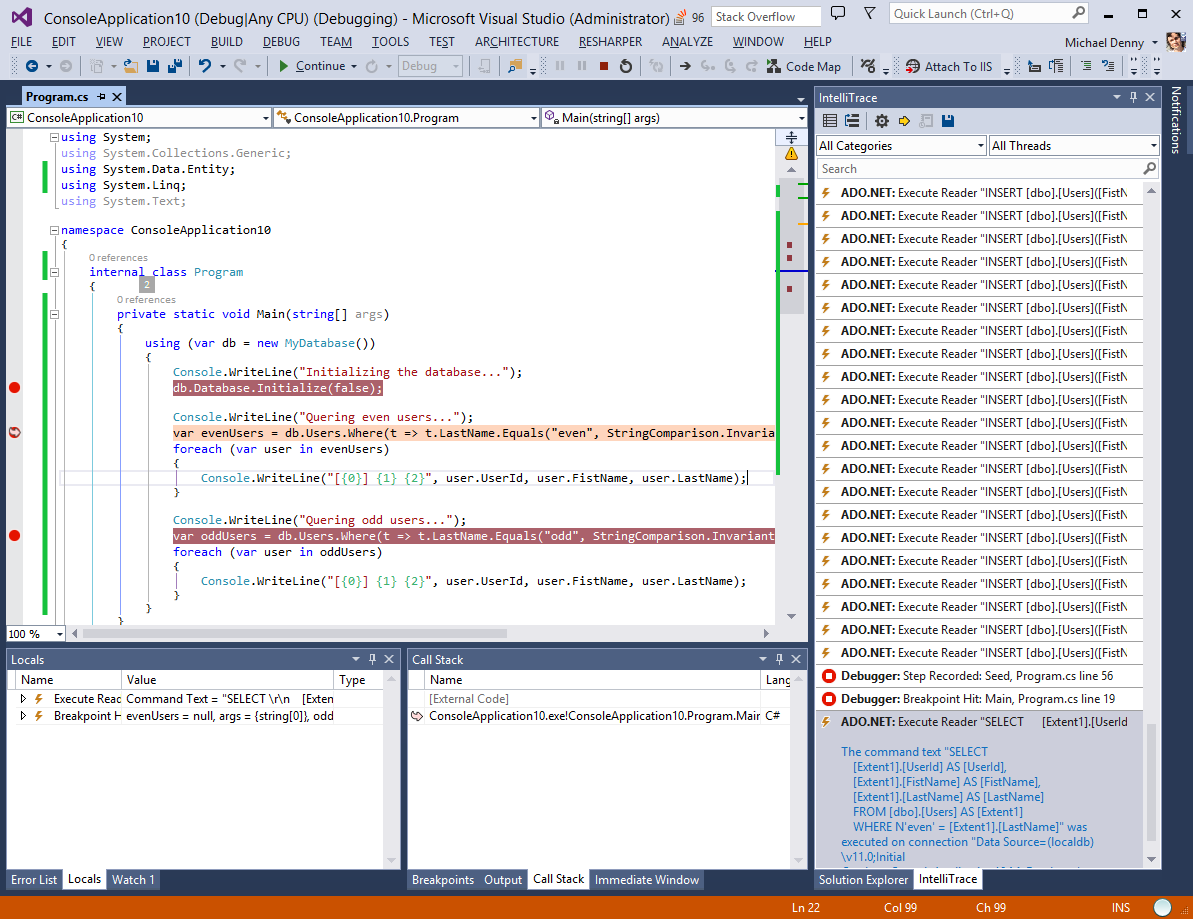Screen dimensions: 1193x919
Task: Expand the Breakpoint Hit row in Locals
Action: (x=23, y=716)
